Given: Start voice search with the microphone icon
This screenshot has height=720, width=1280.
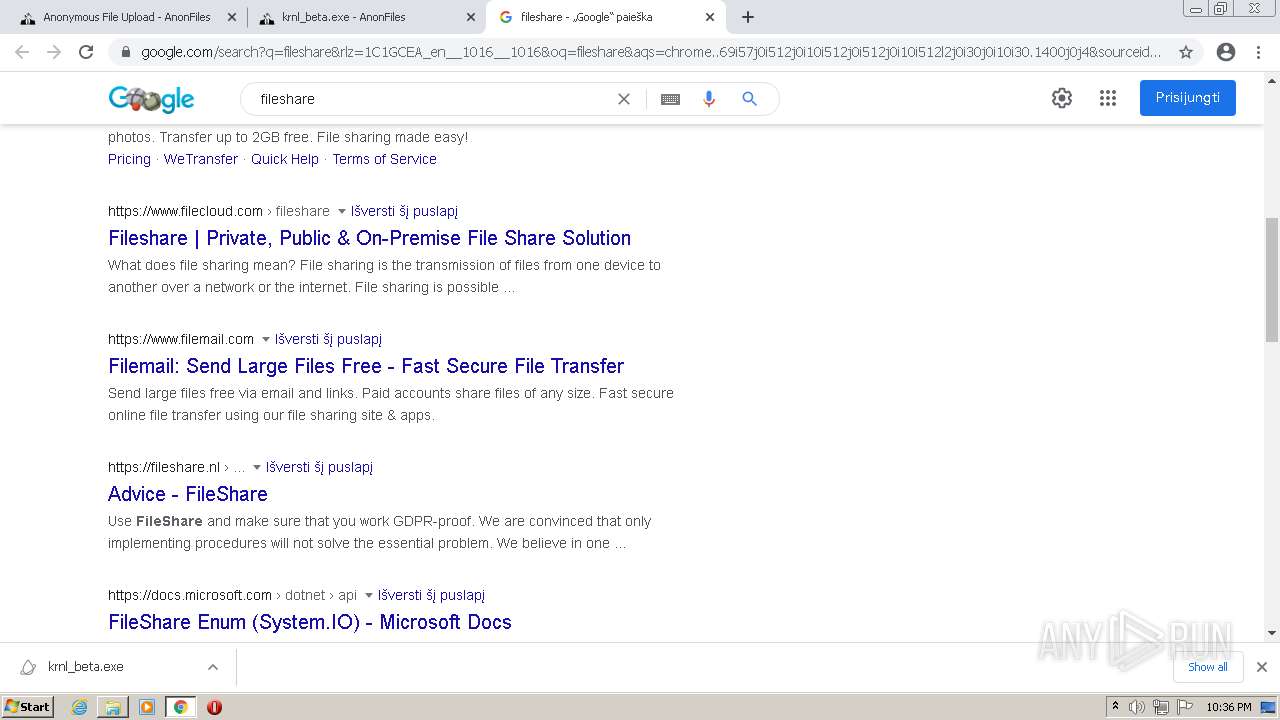Looking at the screenshot, I should click(x=709, y=99).
